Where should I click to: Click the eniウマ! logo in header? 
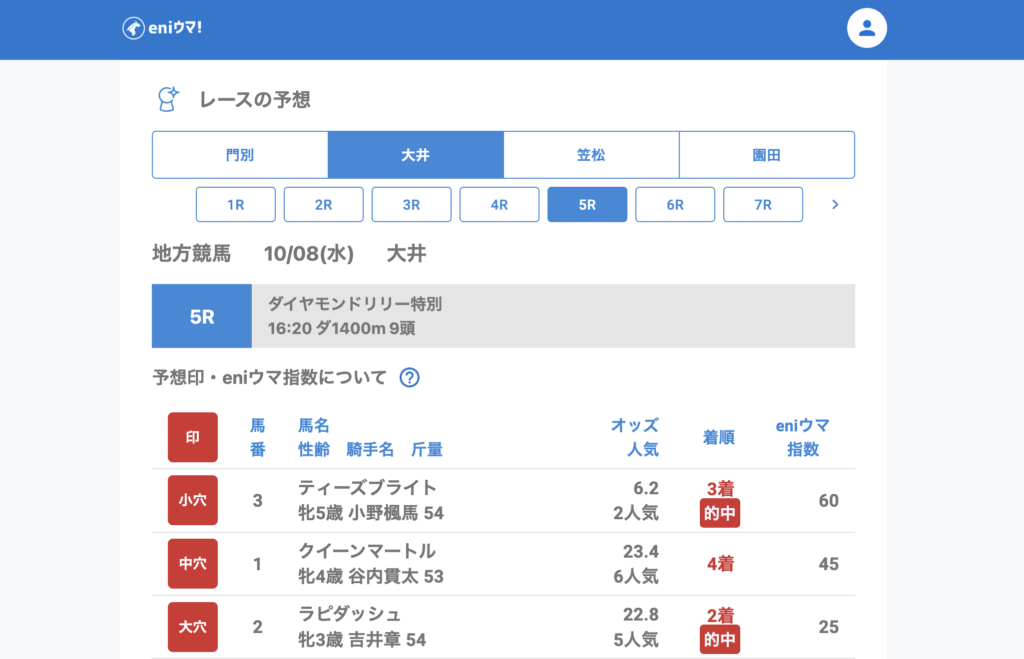[162, 28]
